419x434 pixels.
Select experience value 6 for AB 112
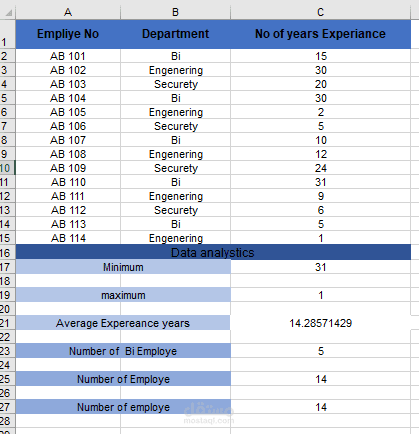coord(320,210)
